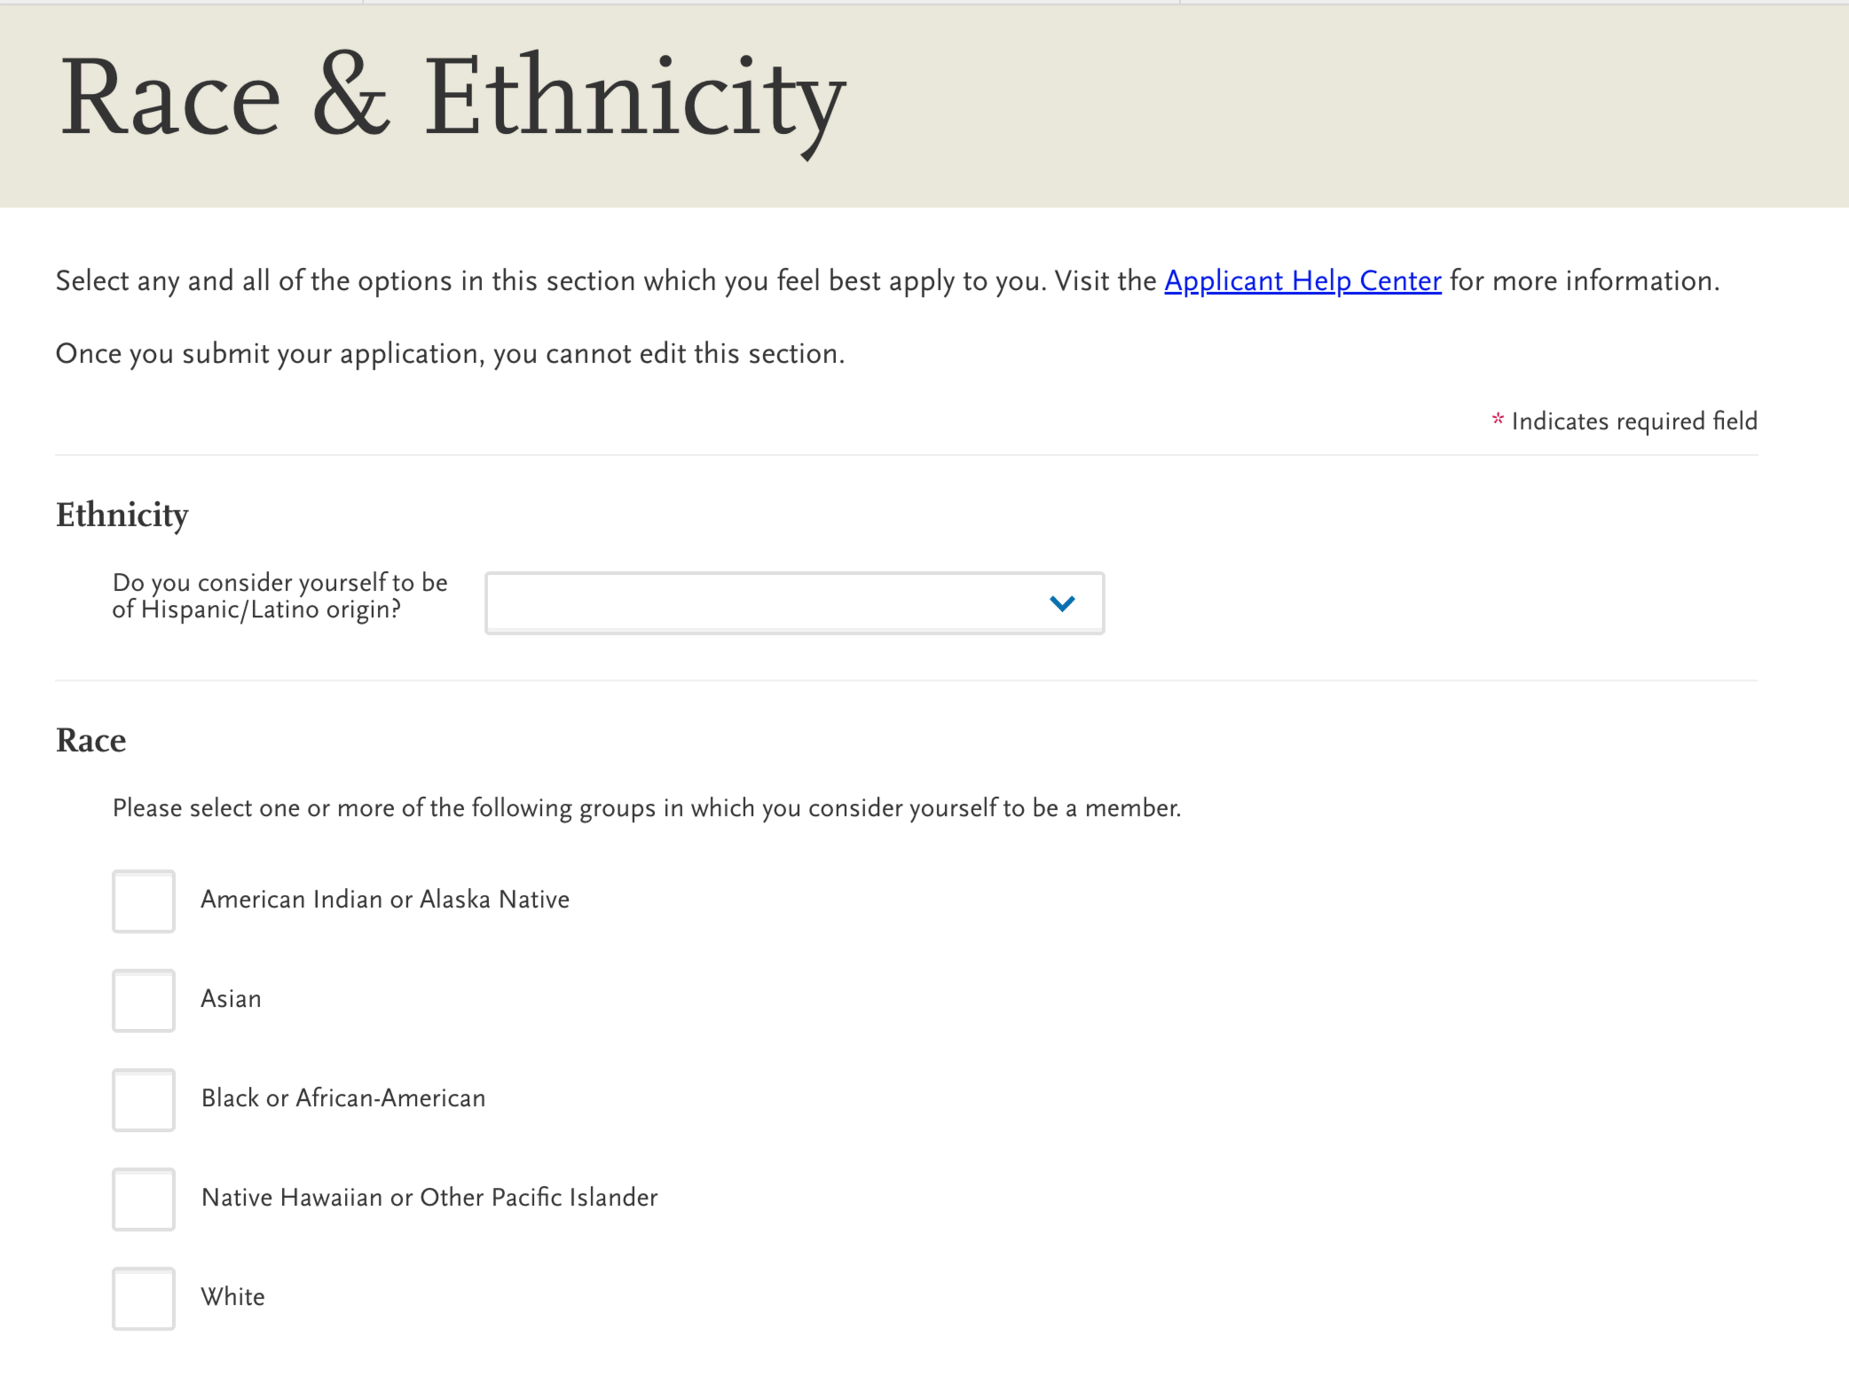This screenshot has height=1400, width=1849.
Task: Check the American Indian or Alaska Native box
Action: click(x=143, y=901)
